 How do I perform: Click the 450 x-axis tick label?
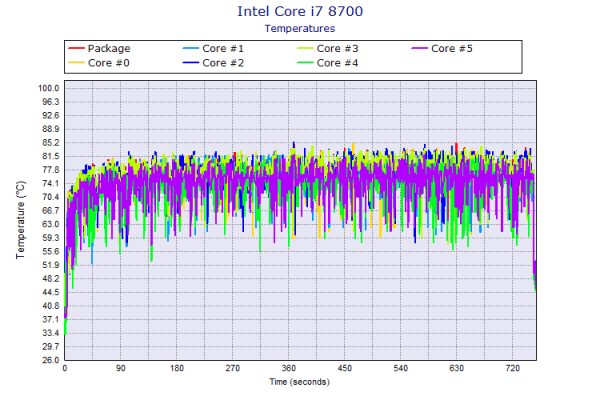(344, 368)
